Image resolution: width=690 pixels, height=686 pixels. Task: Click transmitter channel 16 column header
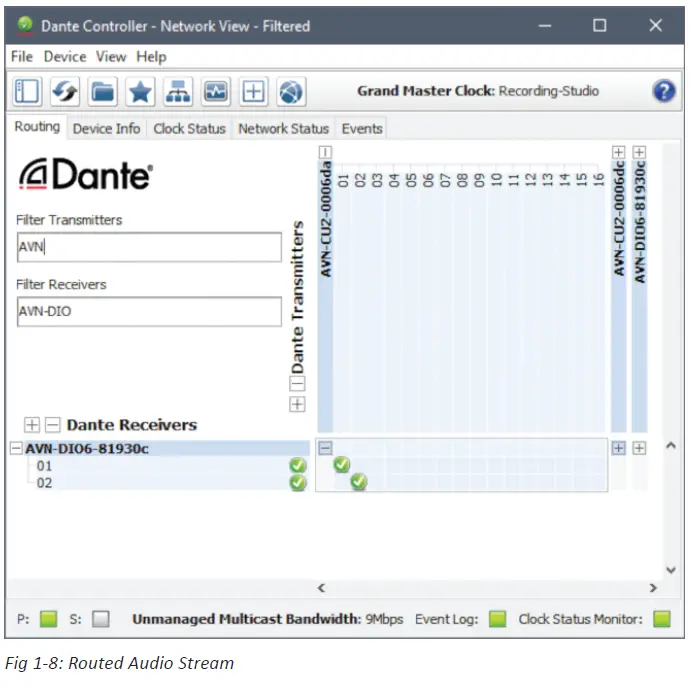click(598, 180)
